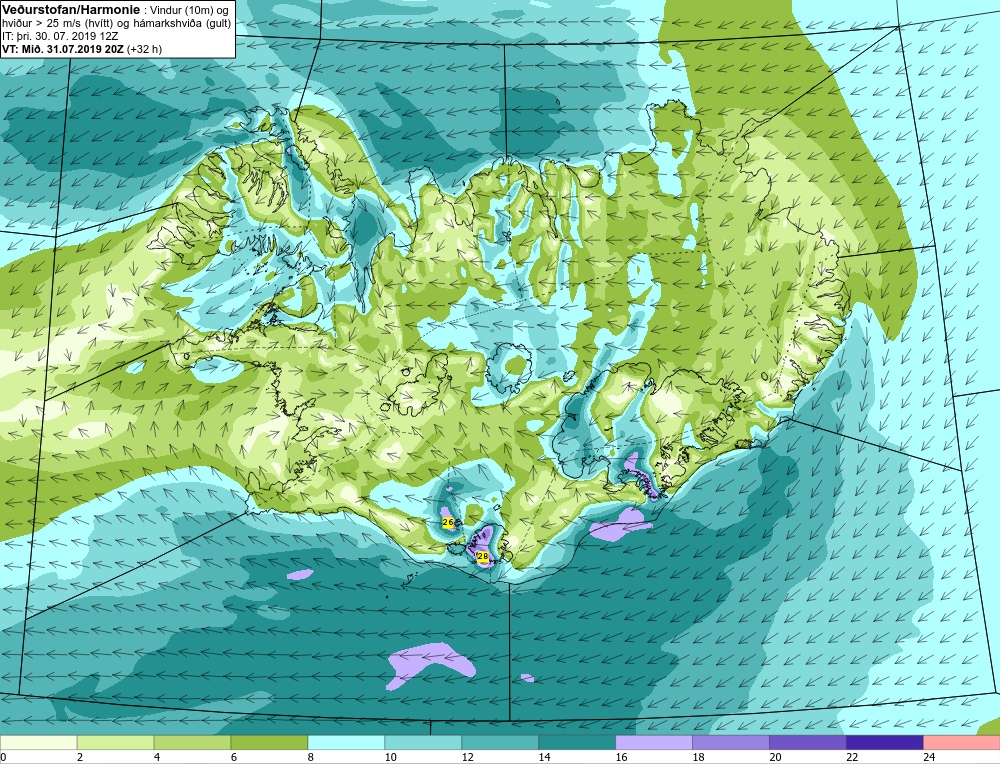Click the legend scale label '6'

point(233,758)
